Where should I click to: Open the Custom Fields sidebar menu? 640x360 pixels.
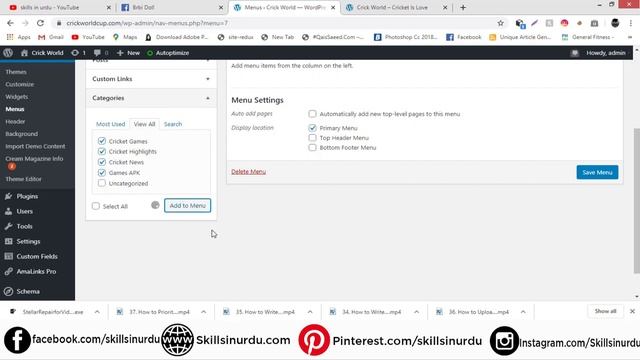pos(37,256)
